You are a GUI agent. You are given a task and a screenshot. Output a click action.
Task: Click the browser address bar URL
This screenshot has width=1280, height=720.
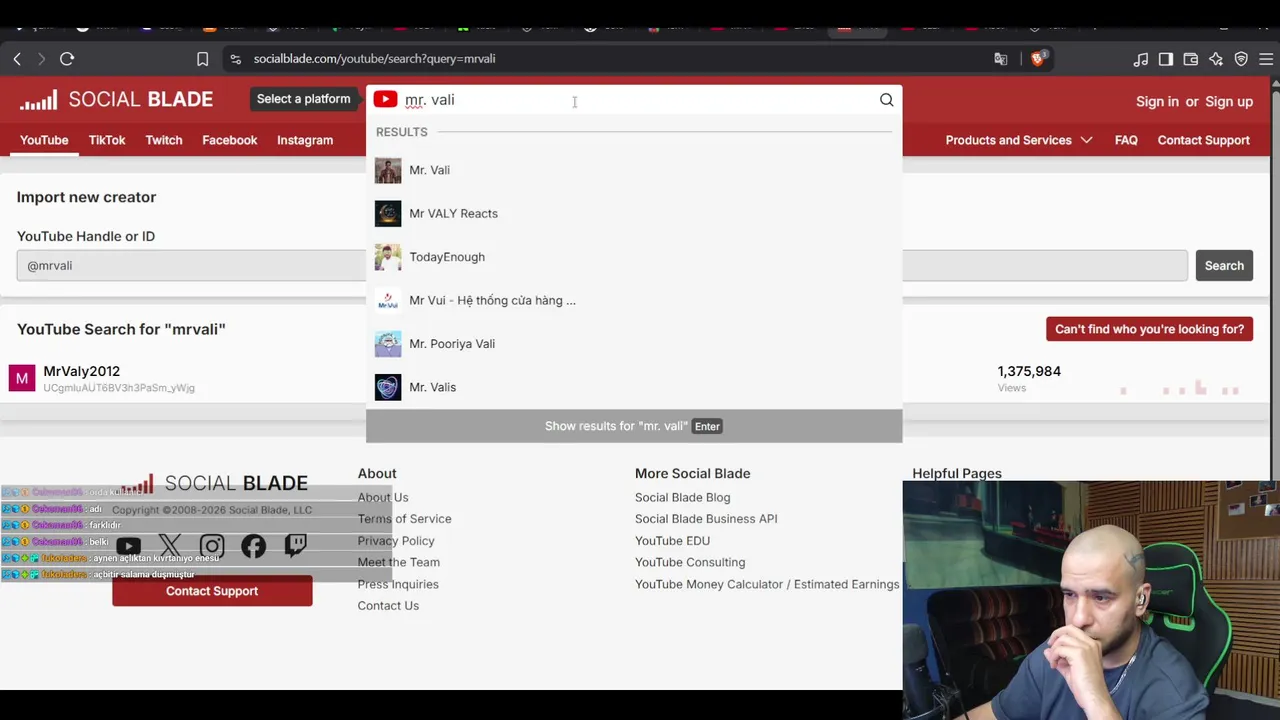[x=374, y=59]
